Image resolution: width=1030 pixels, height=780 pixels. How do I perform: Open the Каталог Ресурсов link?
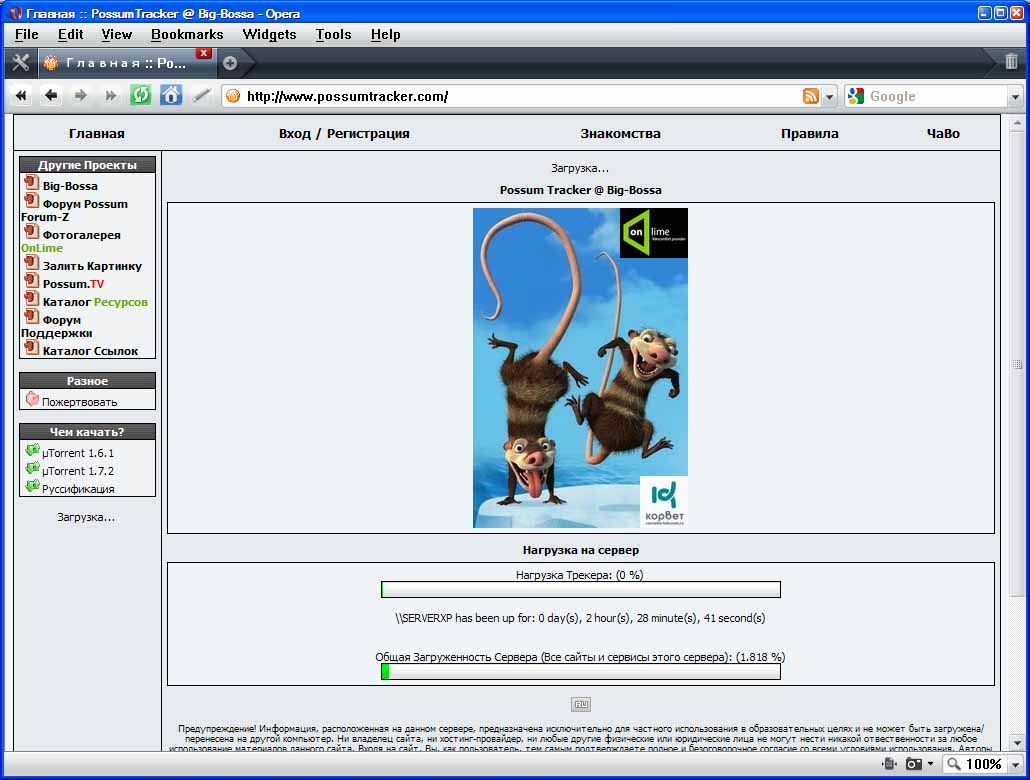pos(95,302)
